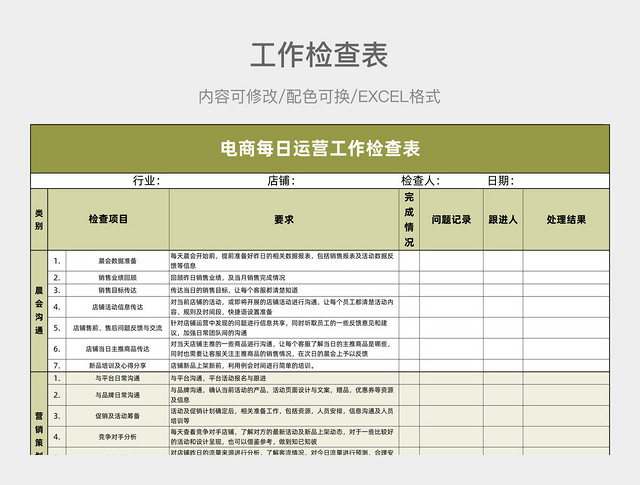Click requirement text starting '店铺新品上架新前'
The image size is (640, 485).
pos(243,365)
